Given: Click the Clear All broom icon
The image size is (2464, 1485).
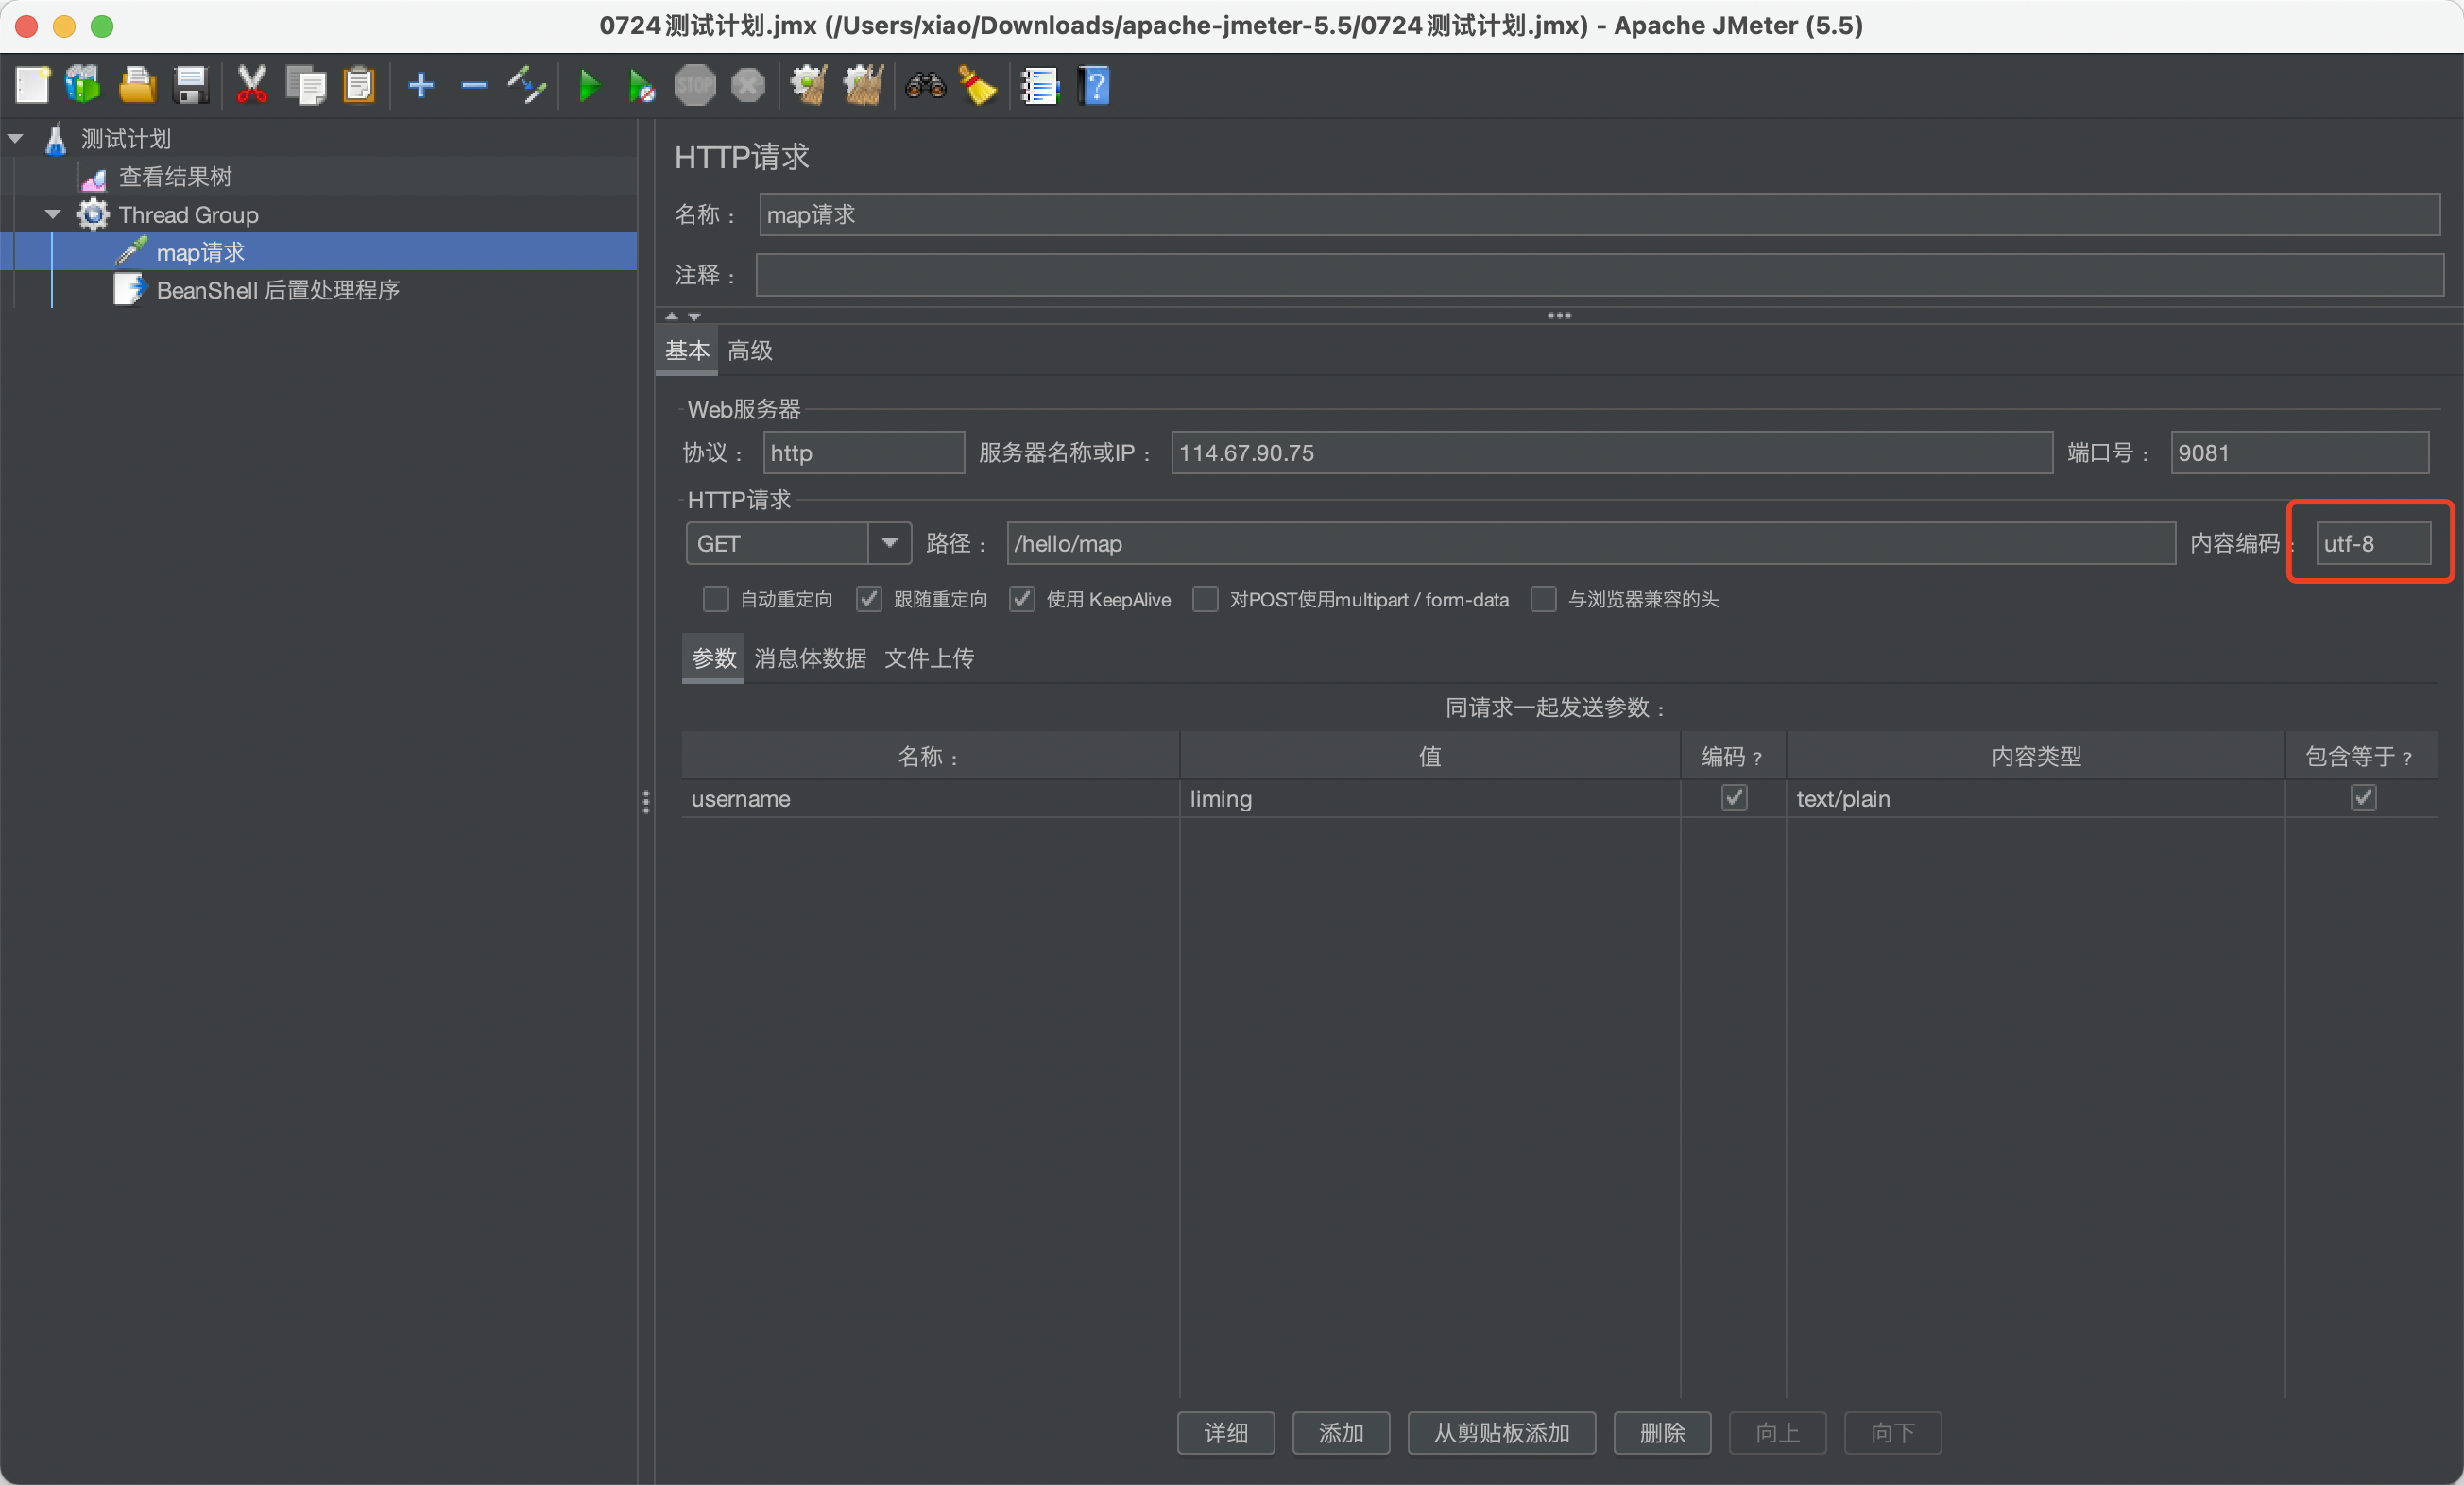Looking at the screenshot, I should 863,86.
